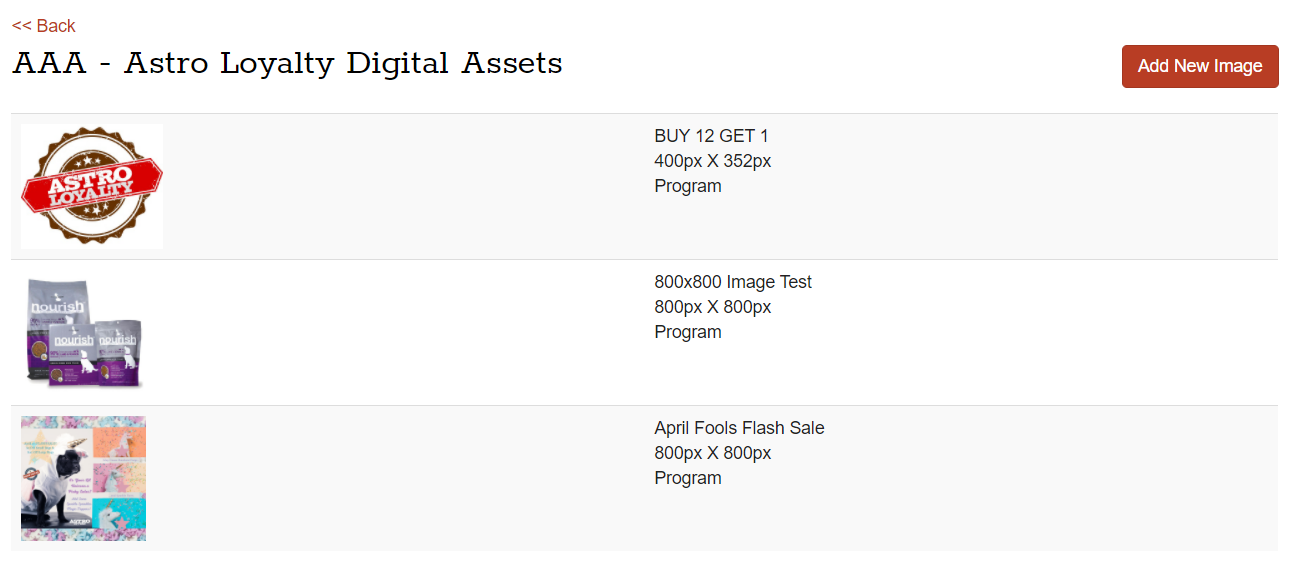Screen dimensions: 1299x578
Task: Open the nourish pet food bags thumbnail
Action: [85, 332]
